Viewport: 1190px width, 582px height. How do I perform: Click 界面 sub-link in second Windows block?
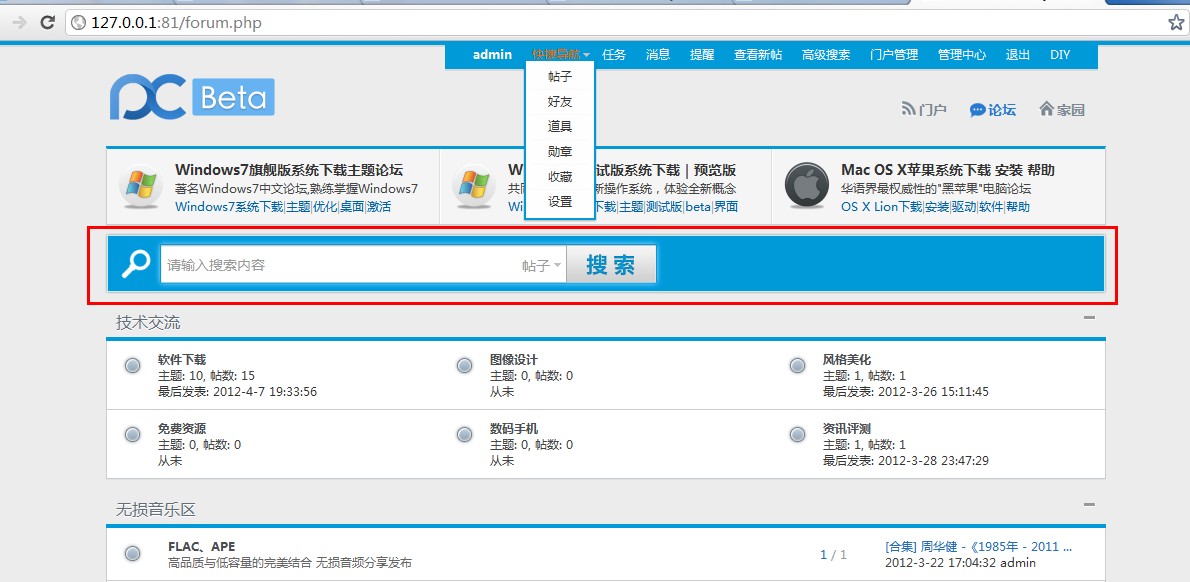pyautogui.click(x=726, y=206)
